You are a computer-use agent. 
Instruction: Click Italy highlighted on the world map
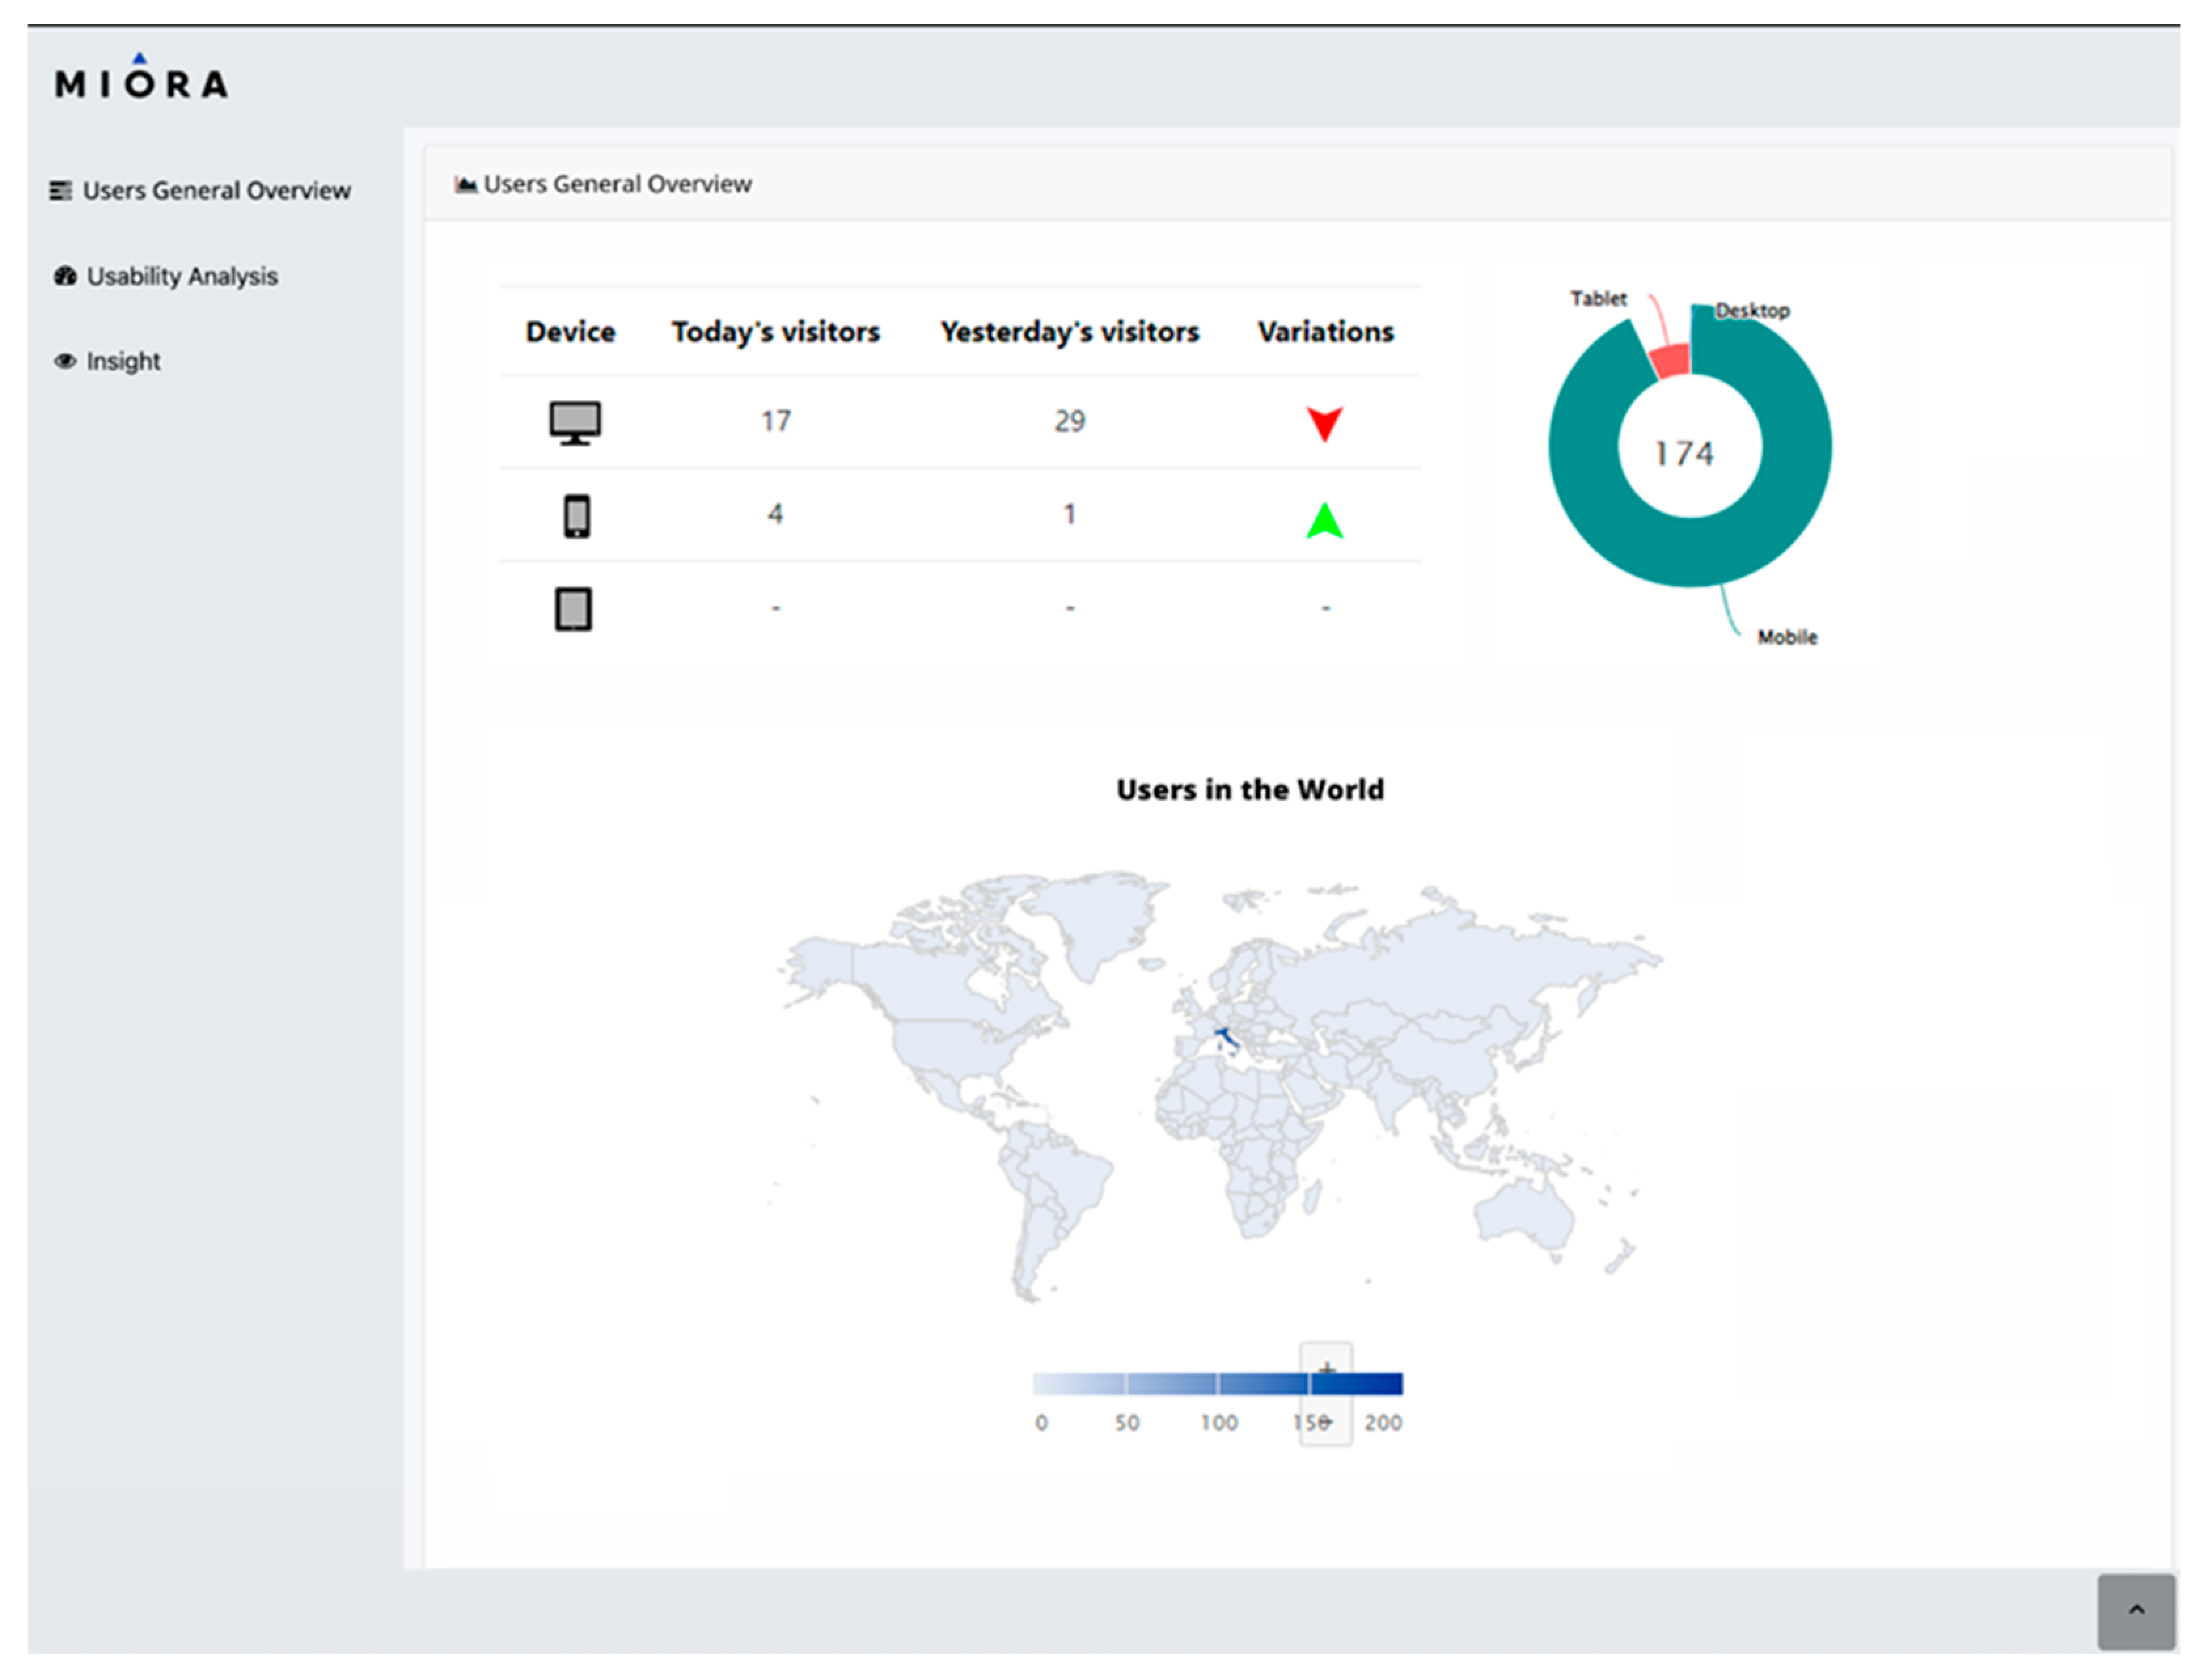point(1227,1039)
